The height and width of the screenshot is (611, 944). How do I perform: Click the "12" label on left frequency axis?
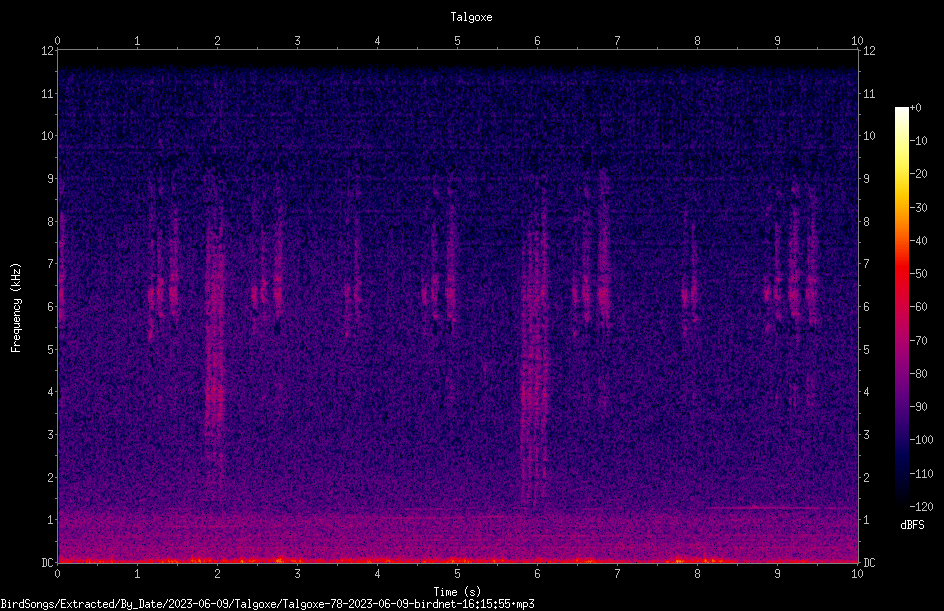tap(47, 51)
